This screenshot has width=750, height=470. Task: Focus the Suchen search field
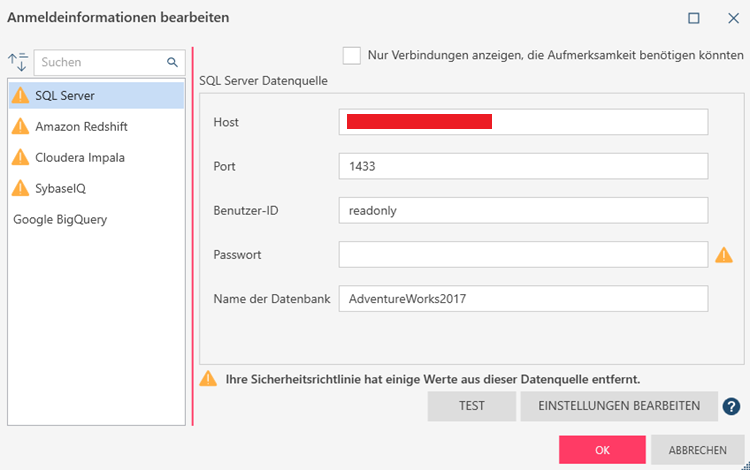[100, 62]
